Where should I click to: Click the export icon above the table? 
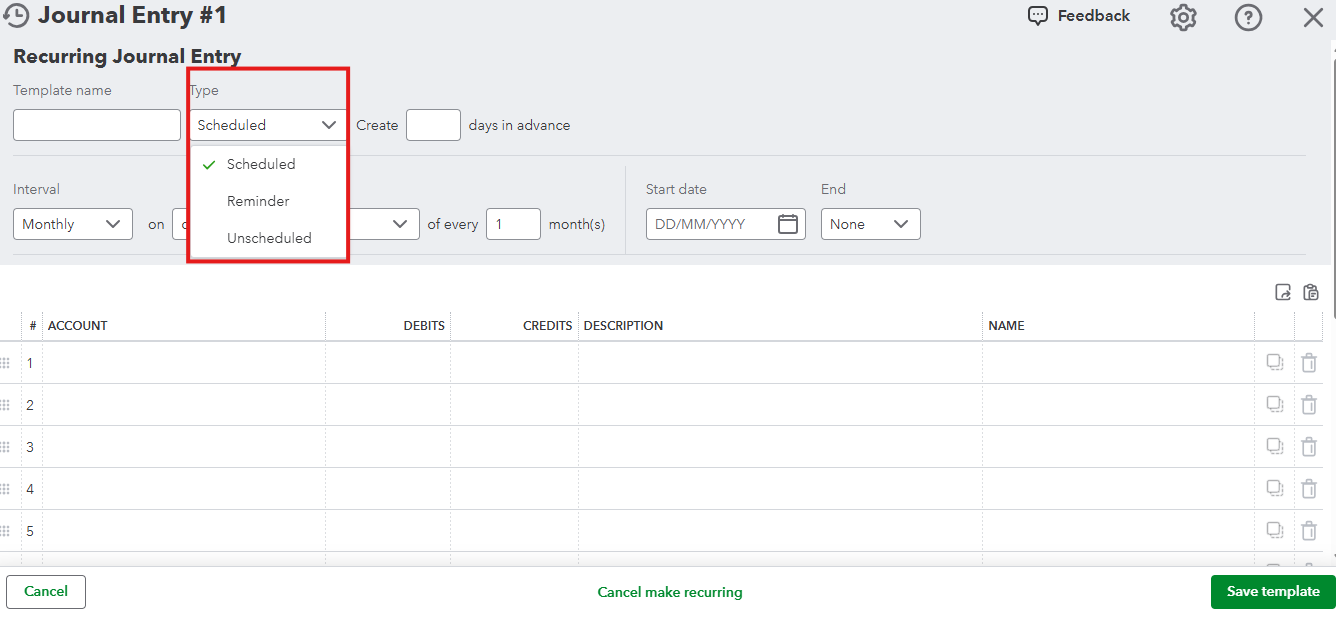click(x=1283, y=292)
